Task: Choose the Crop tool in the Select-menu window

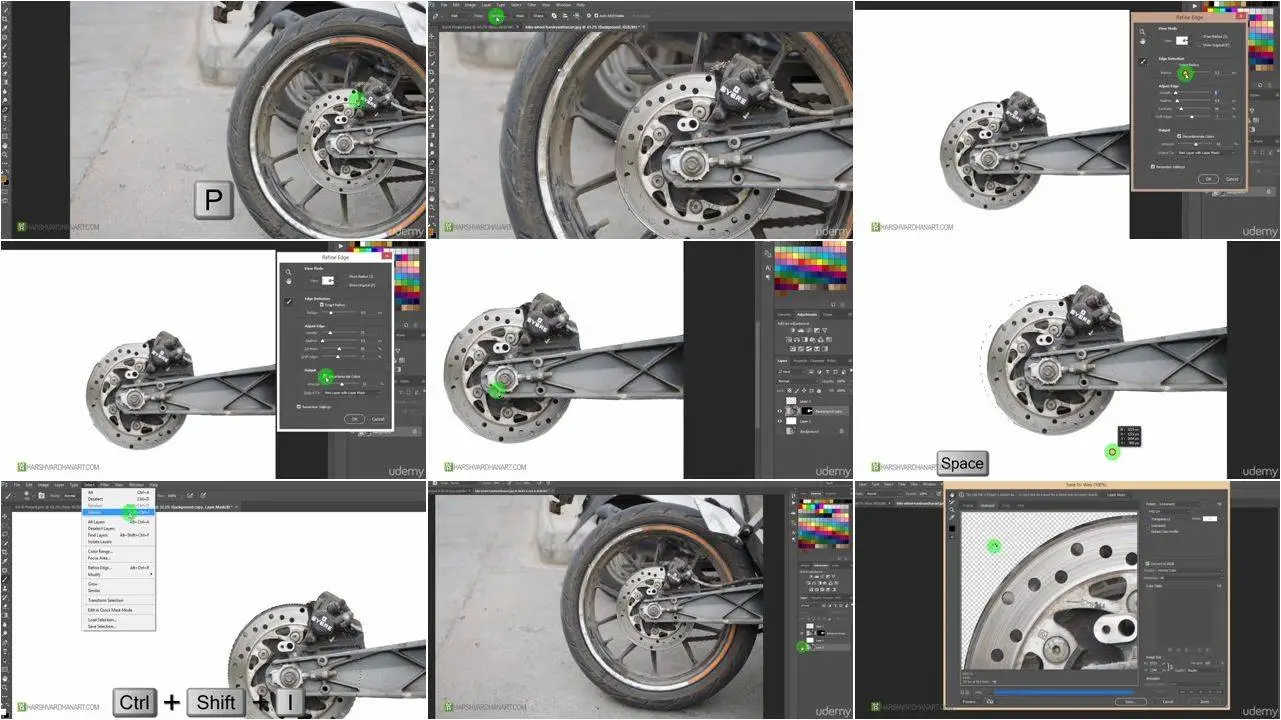Action: (x=5, y=552)
